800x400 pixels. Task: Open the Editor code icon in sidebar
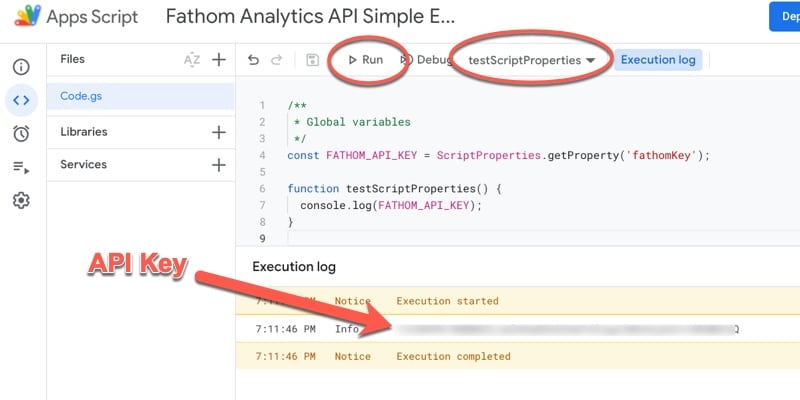21,101
